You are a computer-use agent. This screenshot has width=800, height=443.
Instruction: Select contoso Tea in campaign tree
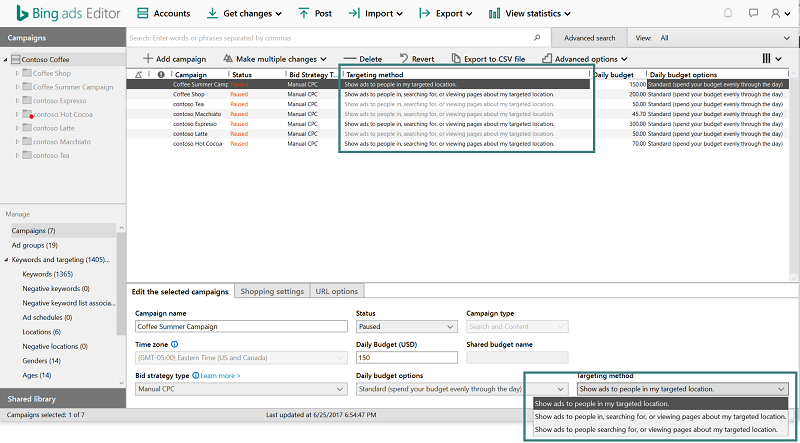pos(51,156)
